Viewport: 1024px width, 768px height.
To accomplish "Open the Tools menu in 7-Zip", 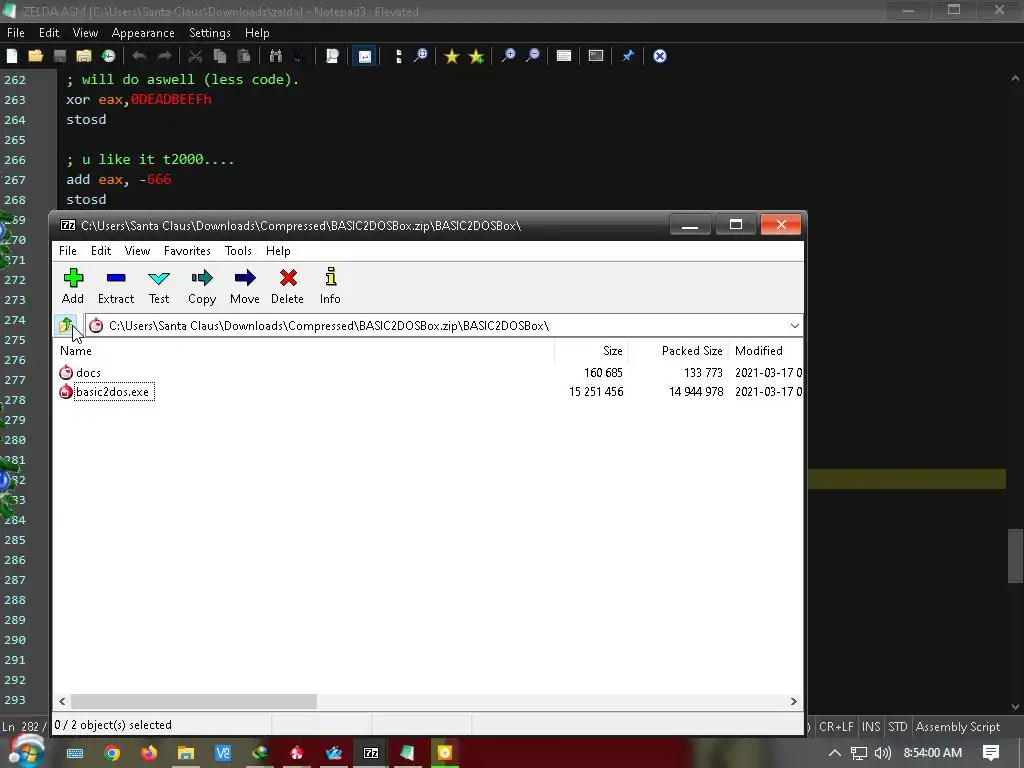I will [238, 251].
